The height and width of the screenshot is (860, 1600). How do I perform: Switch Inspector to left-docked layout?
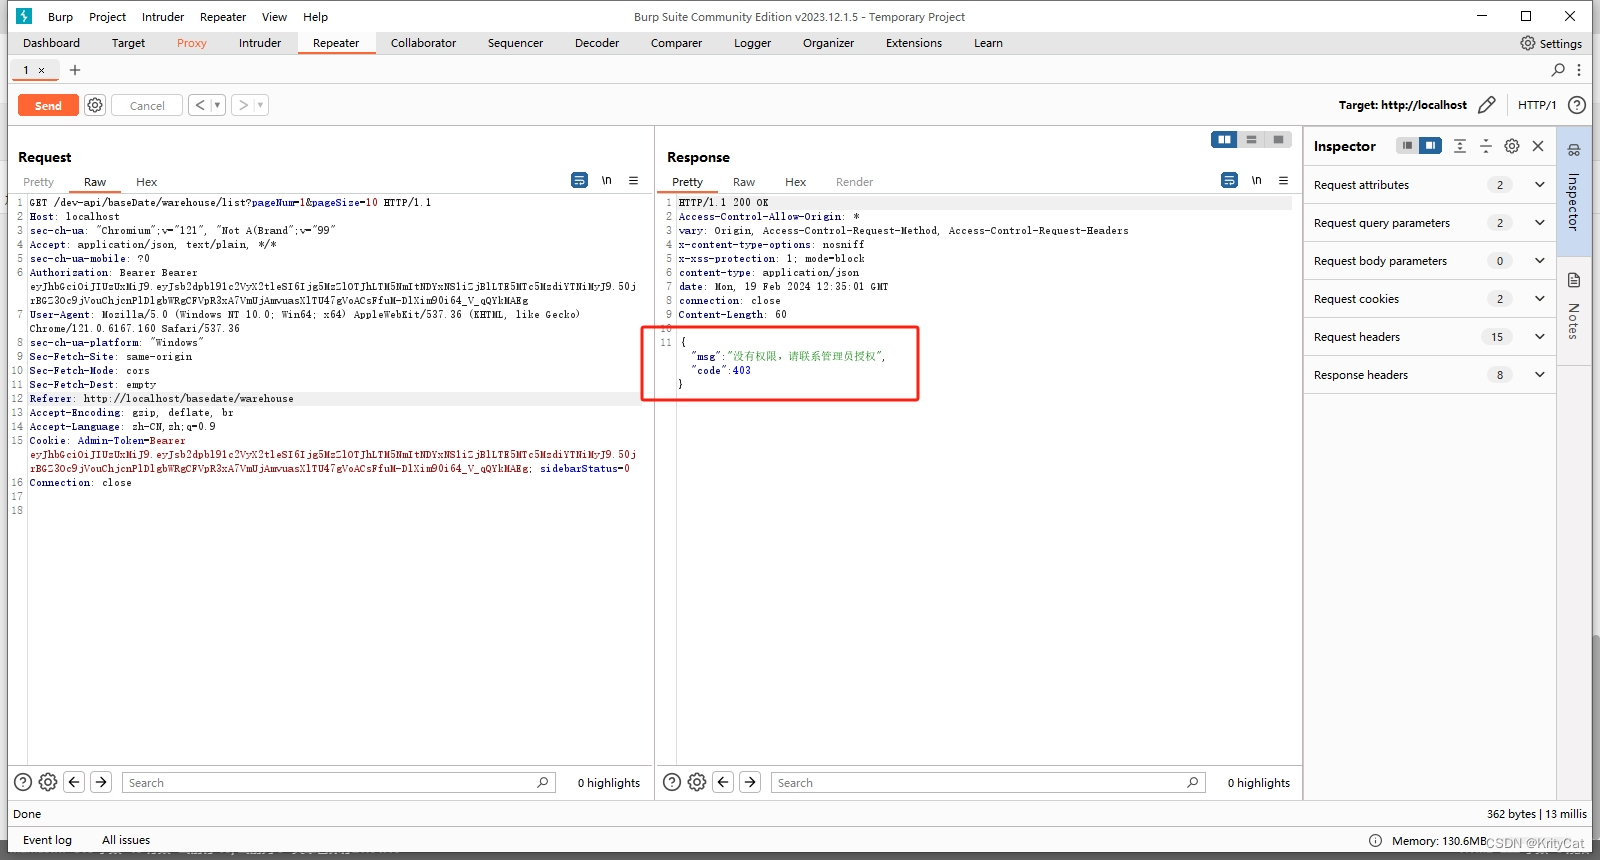pos(1407,146)
